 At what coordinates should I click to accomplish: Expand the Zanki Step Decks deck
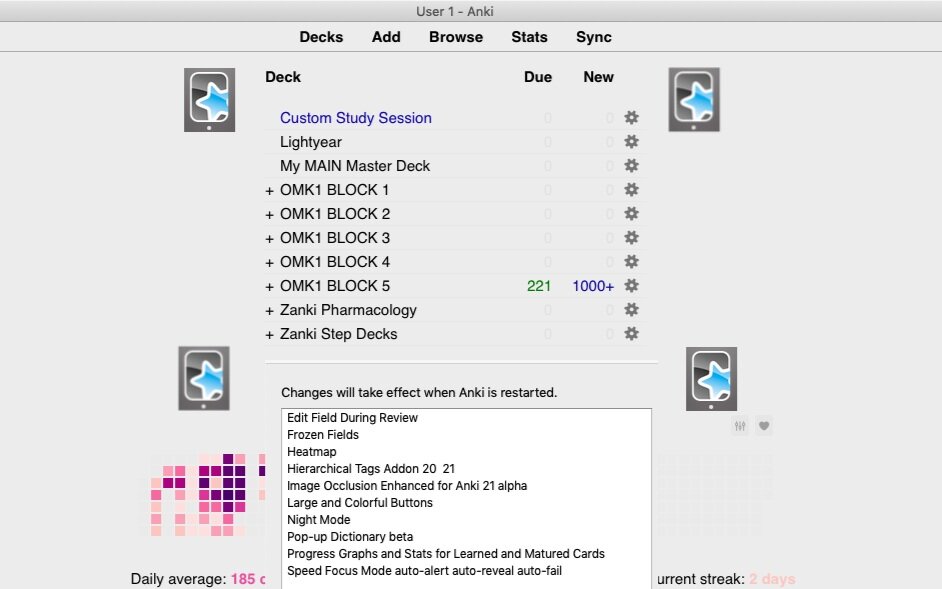[269, 335]
